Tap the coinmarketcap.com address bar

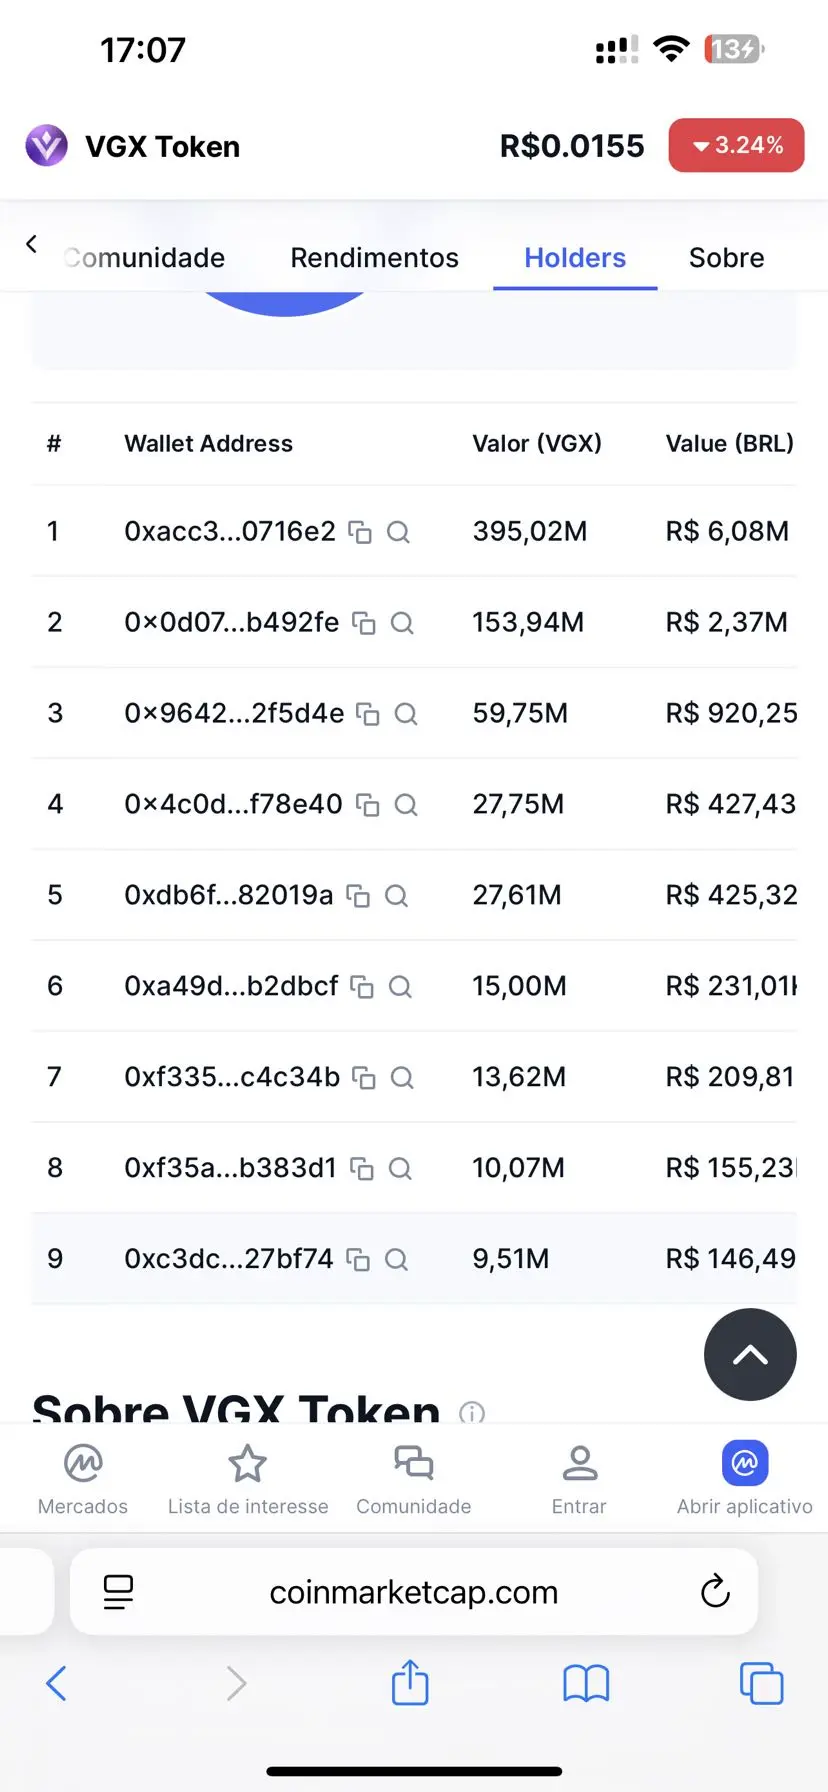pyautogui.click(x=414, y=1592)
